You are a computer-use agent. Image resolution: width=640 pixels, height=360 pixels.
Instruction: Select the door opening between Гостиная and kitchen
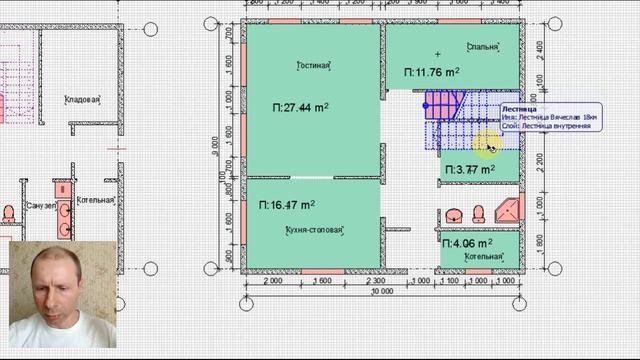[312, 178]
